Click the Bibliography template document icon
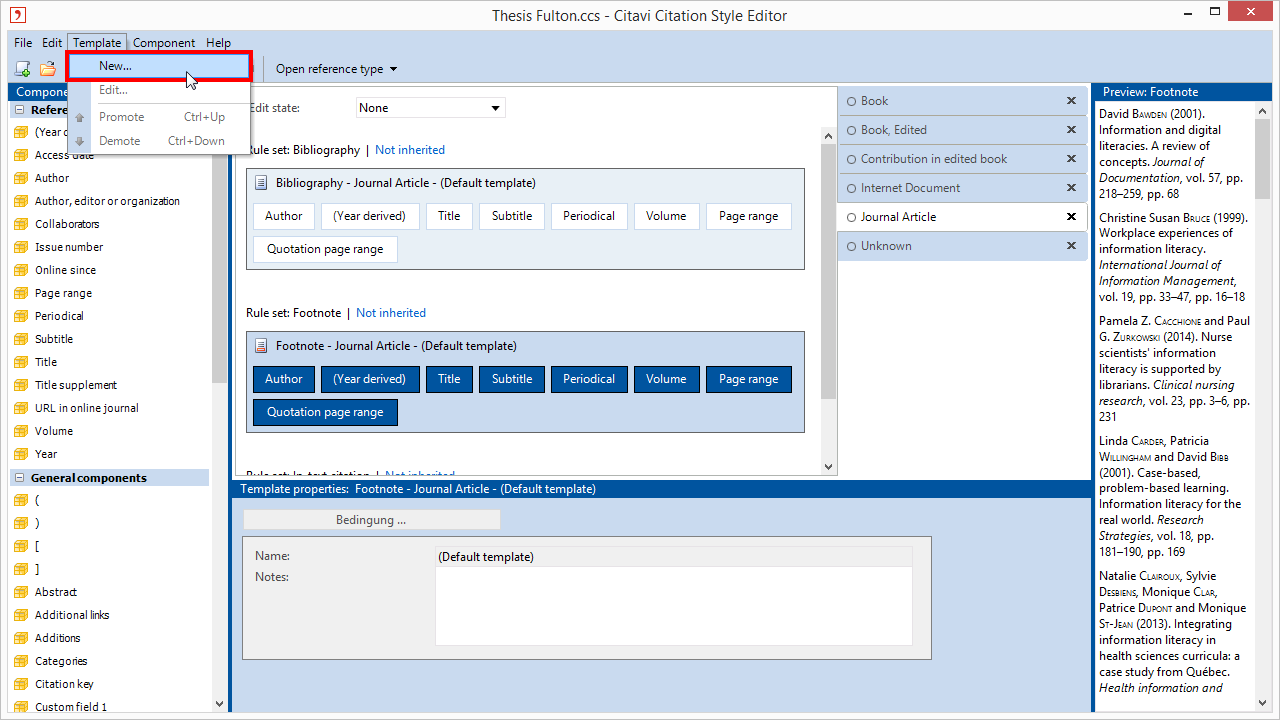Image resolution: width=1280 pixels, height=720 pixels. click(x=261, y=183)
